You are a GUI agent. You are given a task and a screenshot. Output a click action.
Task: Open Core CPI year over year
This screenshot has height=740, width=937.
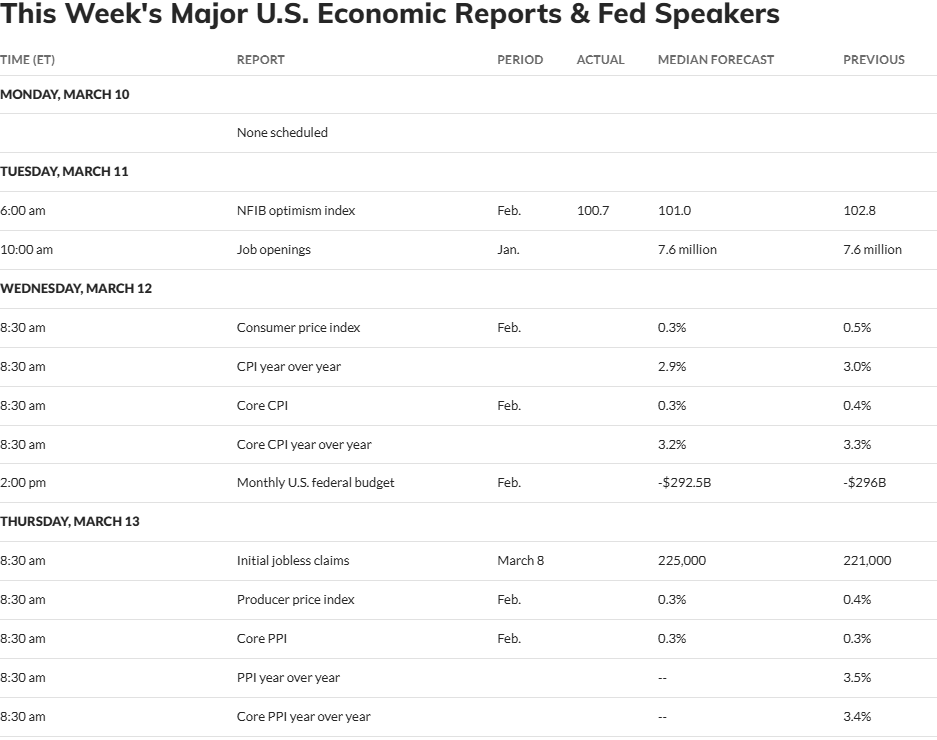304,444
